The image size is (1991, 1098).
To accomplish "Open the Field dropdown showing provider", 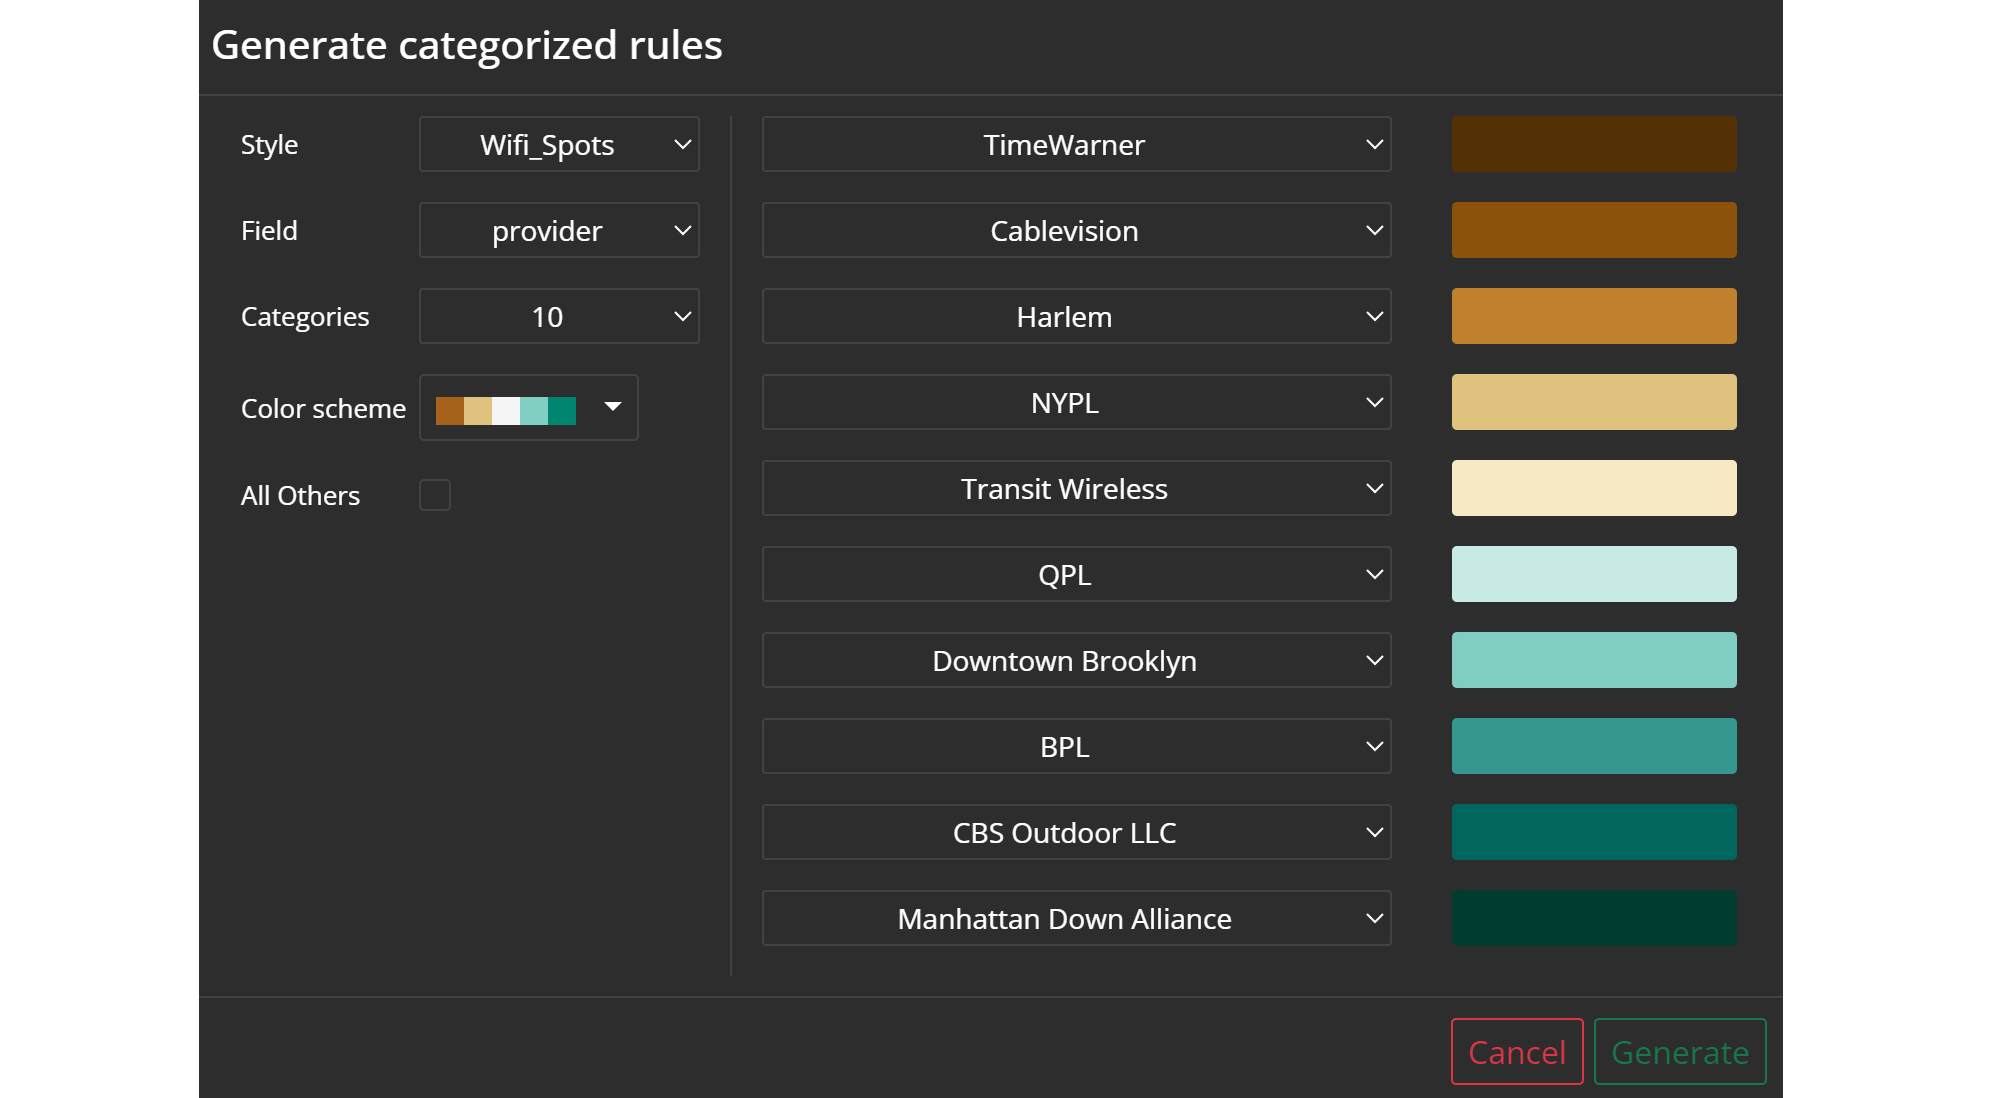I will point(558,231).
